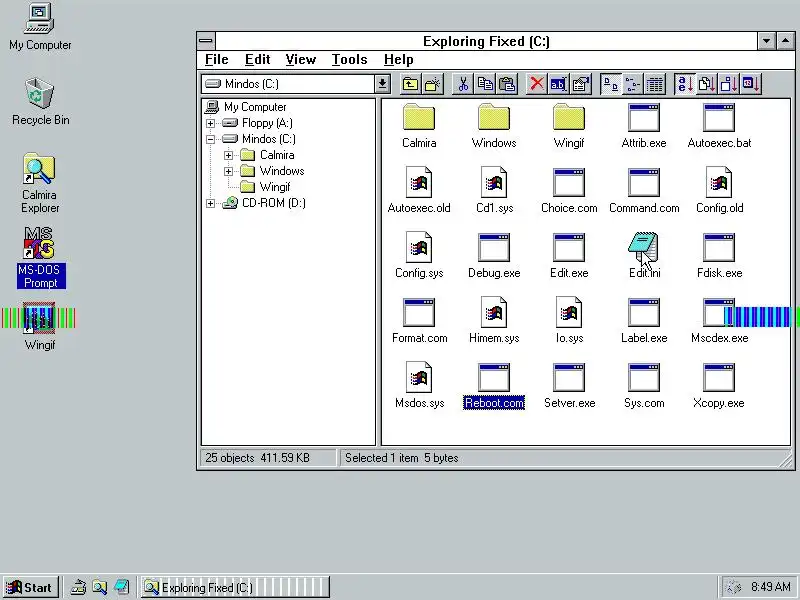Select the Windows folder in file pane

tap(494, 127)
